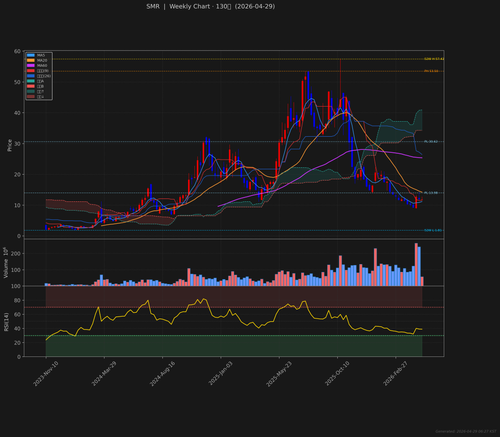Click the 2025-Oct-10 date label
This screenshot has height=437, width=500.
337,374
